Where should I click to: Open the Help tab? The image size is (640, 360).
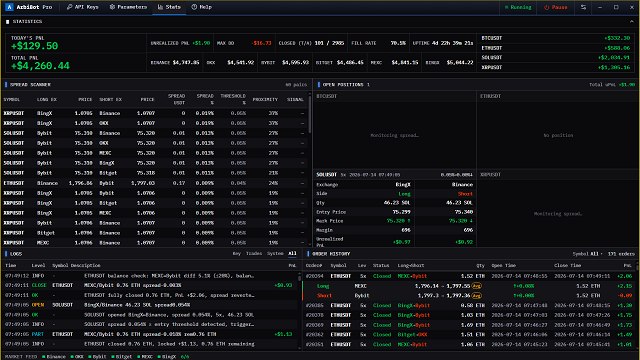click(201, 7)
